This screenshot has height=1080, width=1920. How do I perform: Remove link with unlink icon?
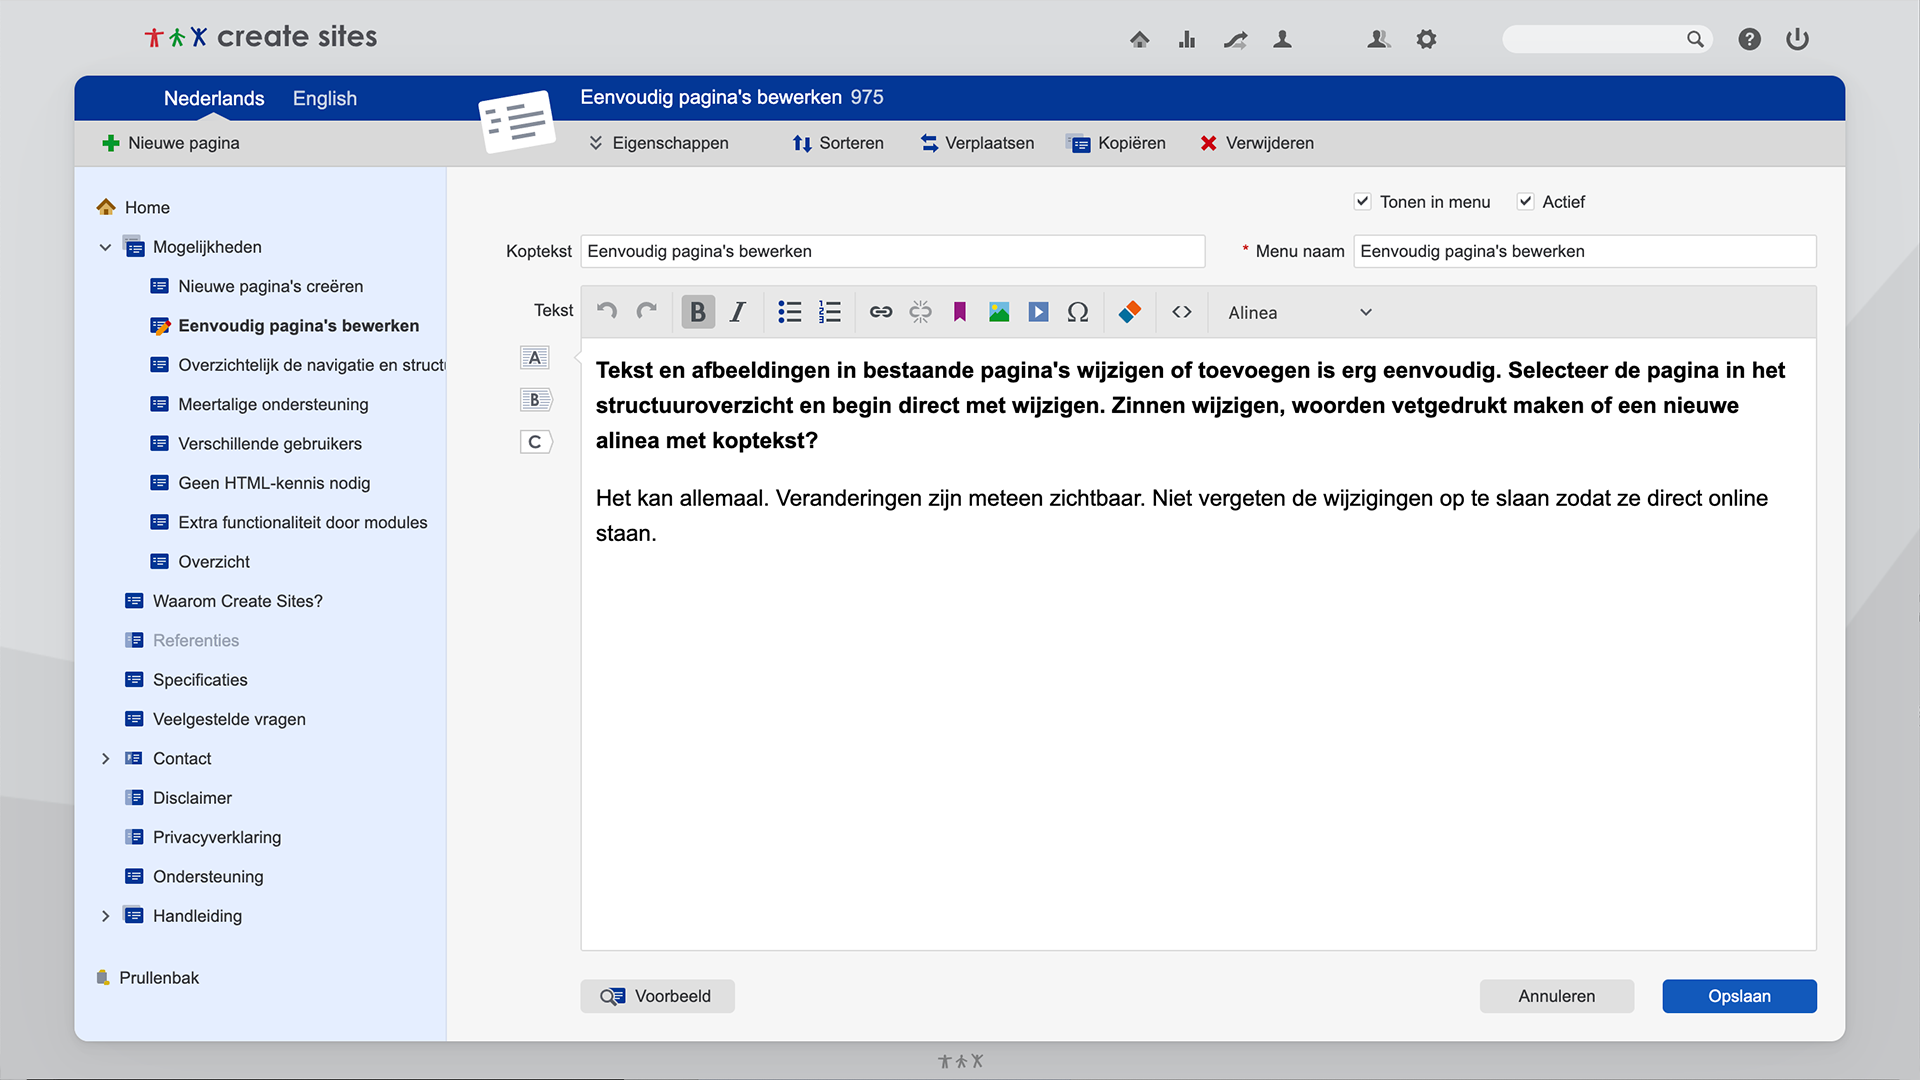pyautogui.click(x=921, y=312)
